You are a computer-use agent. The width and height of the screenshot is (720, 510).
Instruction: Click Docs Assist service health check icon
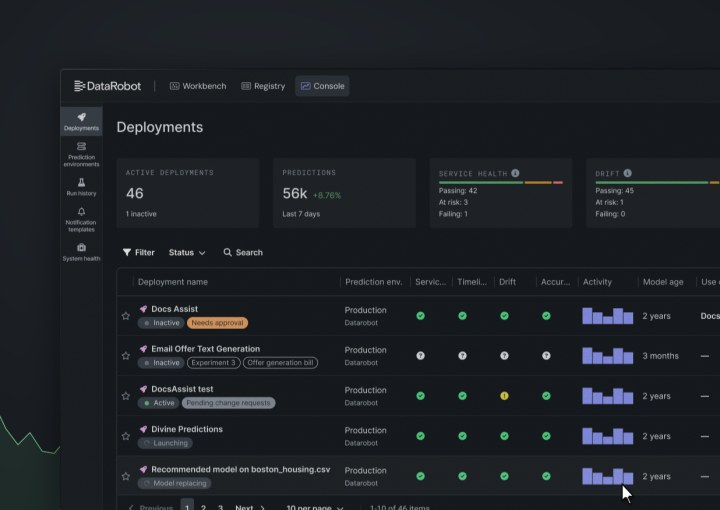click(420, 316)
